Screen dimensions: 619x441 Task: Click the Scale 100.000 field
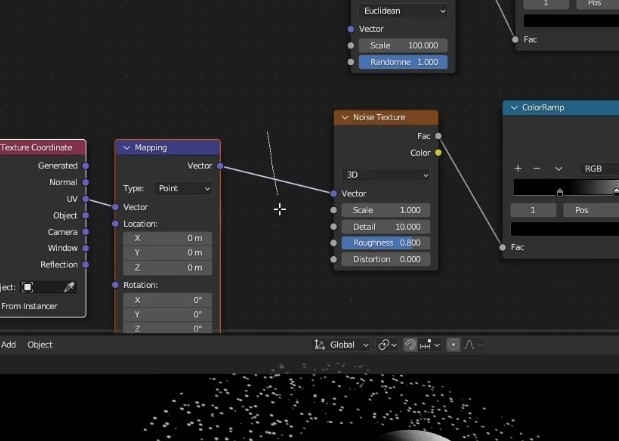(x=403, y=45)
